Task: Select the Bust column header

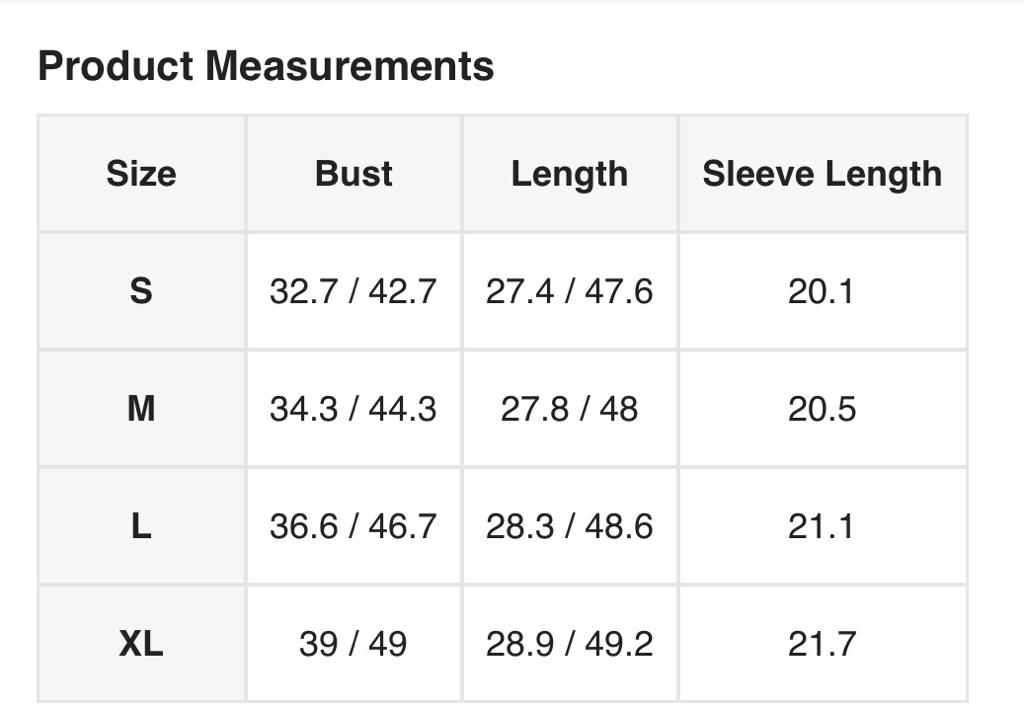Action: [353, 174]
